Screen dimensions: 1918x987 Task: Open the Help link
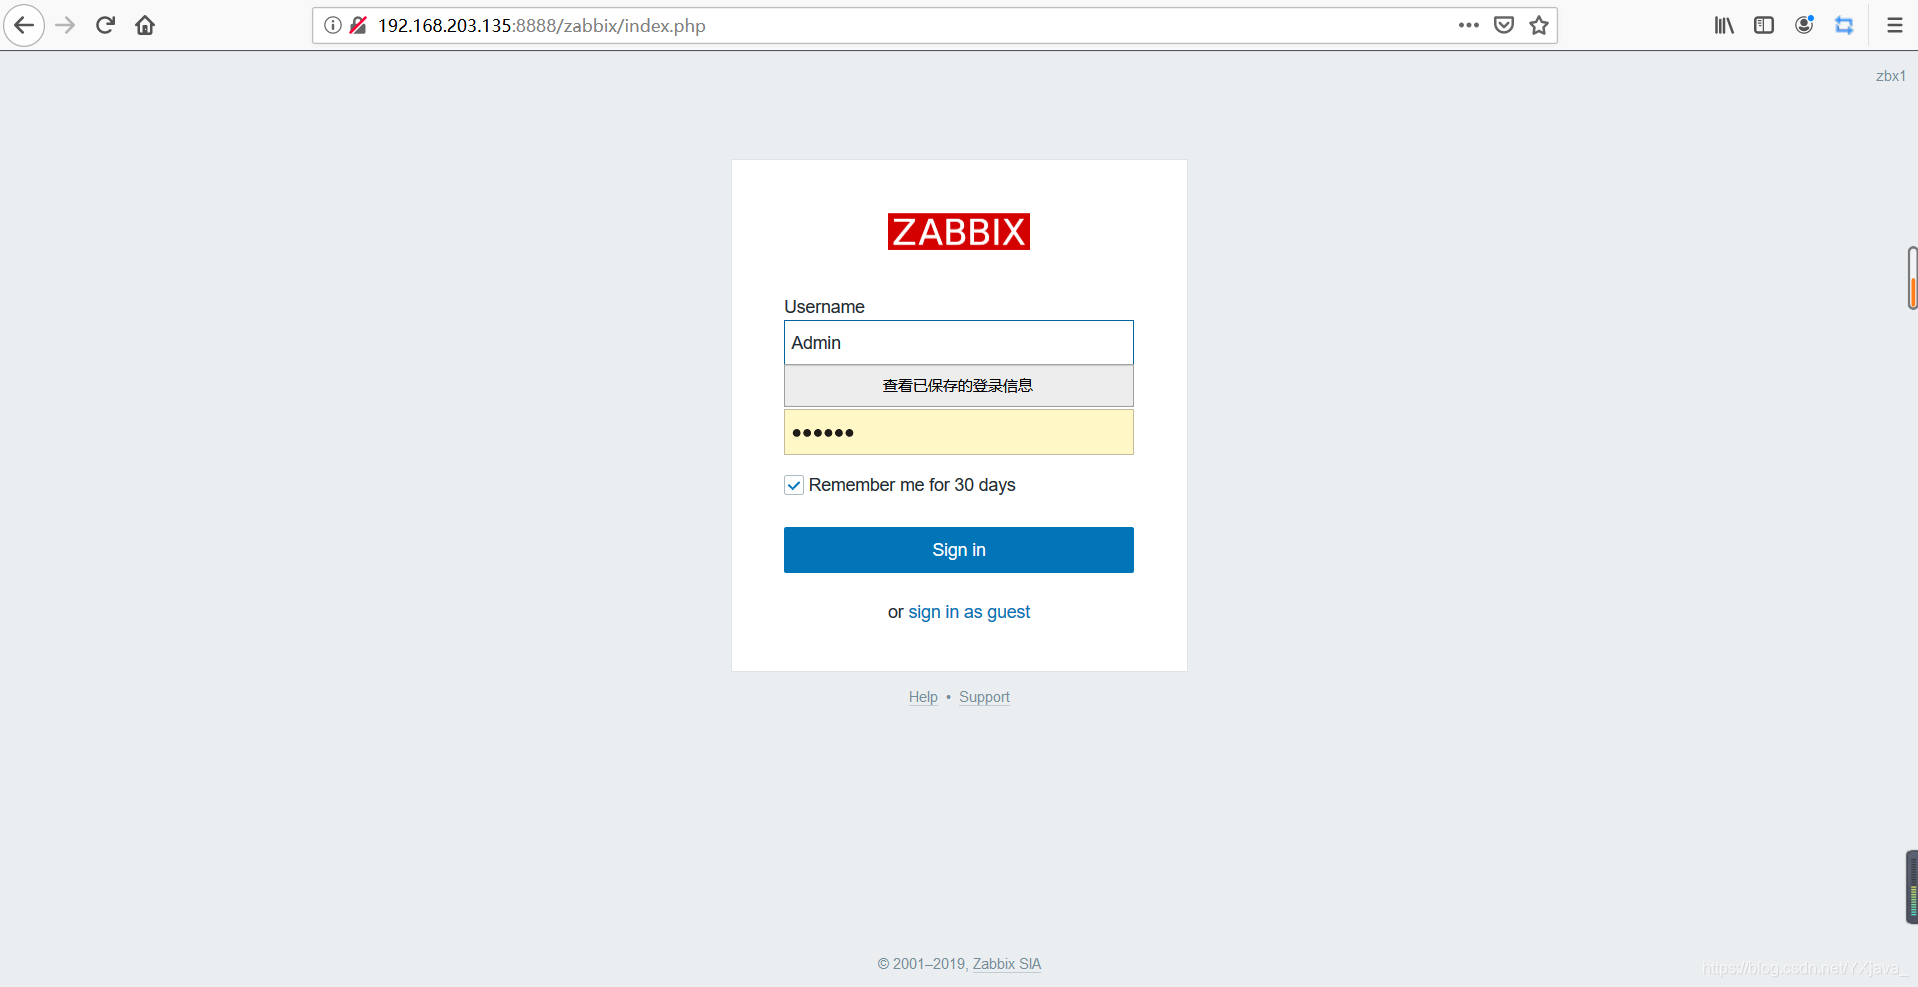coord(923,697)
